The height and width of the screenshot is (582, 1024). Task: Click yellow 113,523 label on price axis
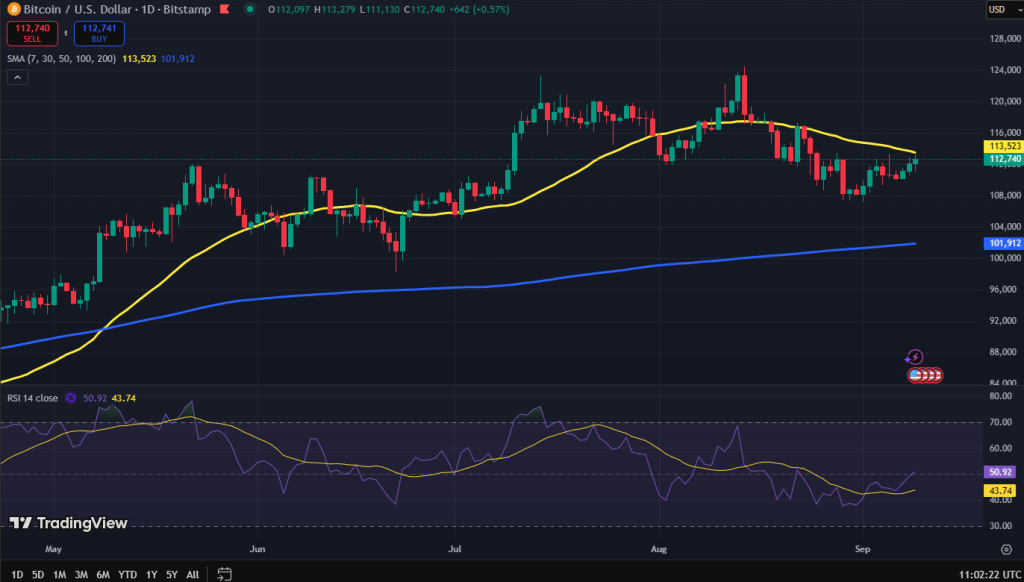tap(1002, 146)
